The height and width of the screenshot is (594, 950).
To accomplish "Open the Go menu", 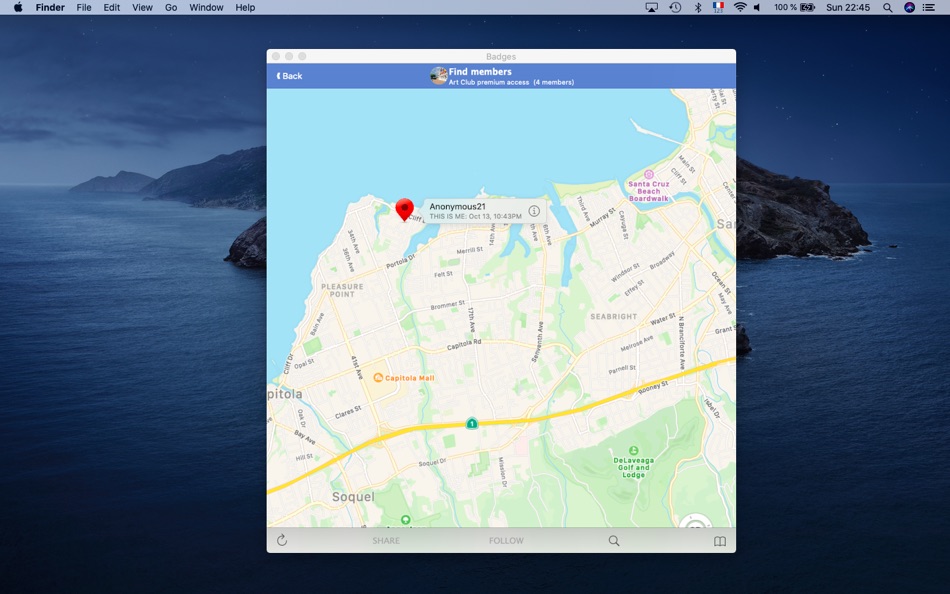I will coord(171,7).
